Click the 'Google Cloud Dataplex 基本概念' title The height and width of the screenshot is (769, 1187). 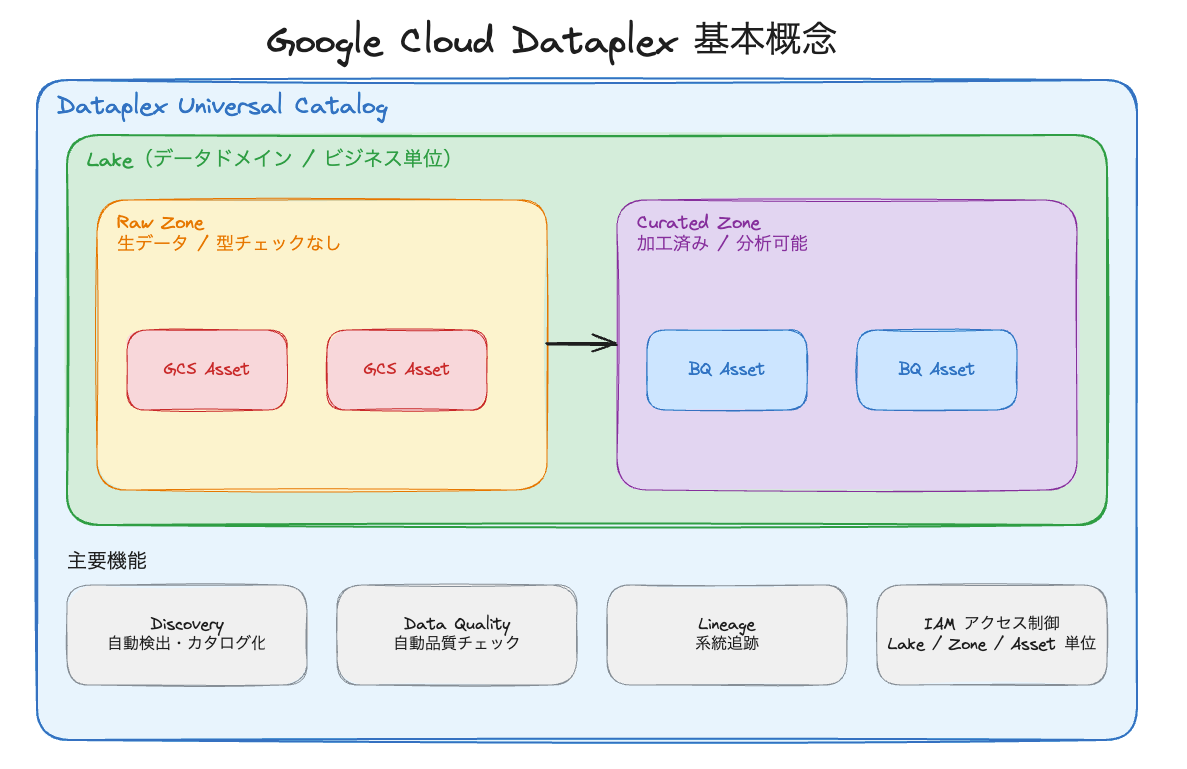pos(552,42)
